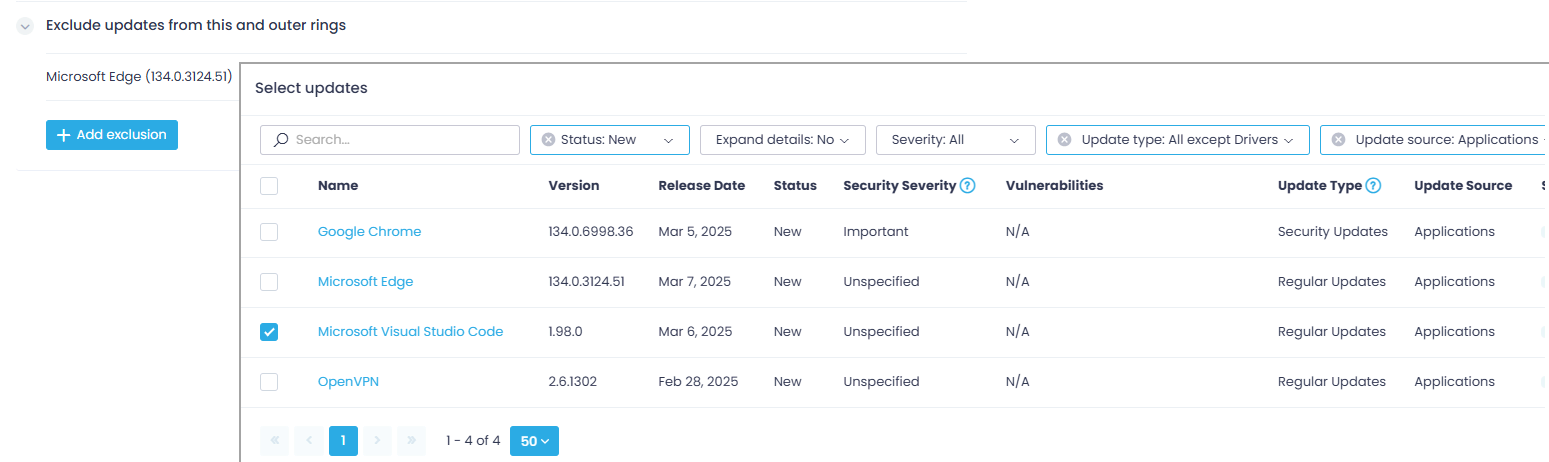Open the Microsoft Visual Studio Code link
Screen dimensions: 1549x462
point(410,332)
